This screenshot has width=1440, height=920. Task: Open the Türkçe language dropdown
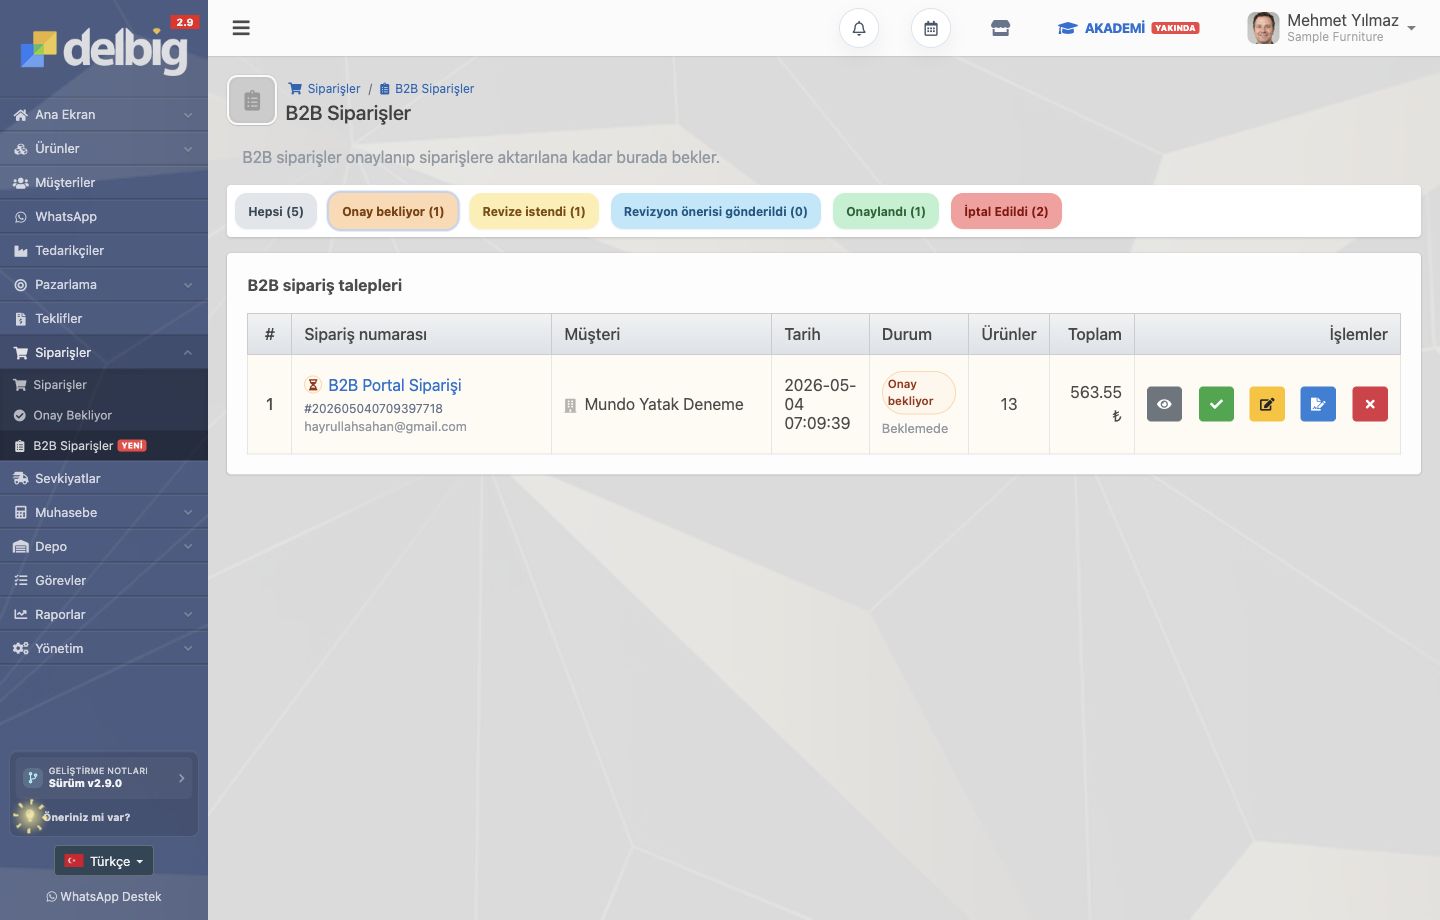point(104,861)
